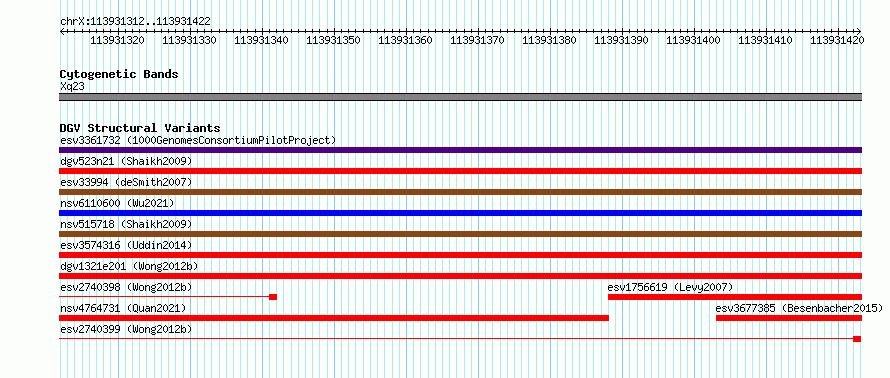Click esv2740398 (Wong2012b) label
Viewport: 890px width, 378px height.
tap(126, 287)
